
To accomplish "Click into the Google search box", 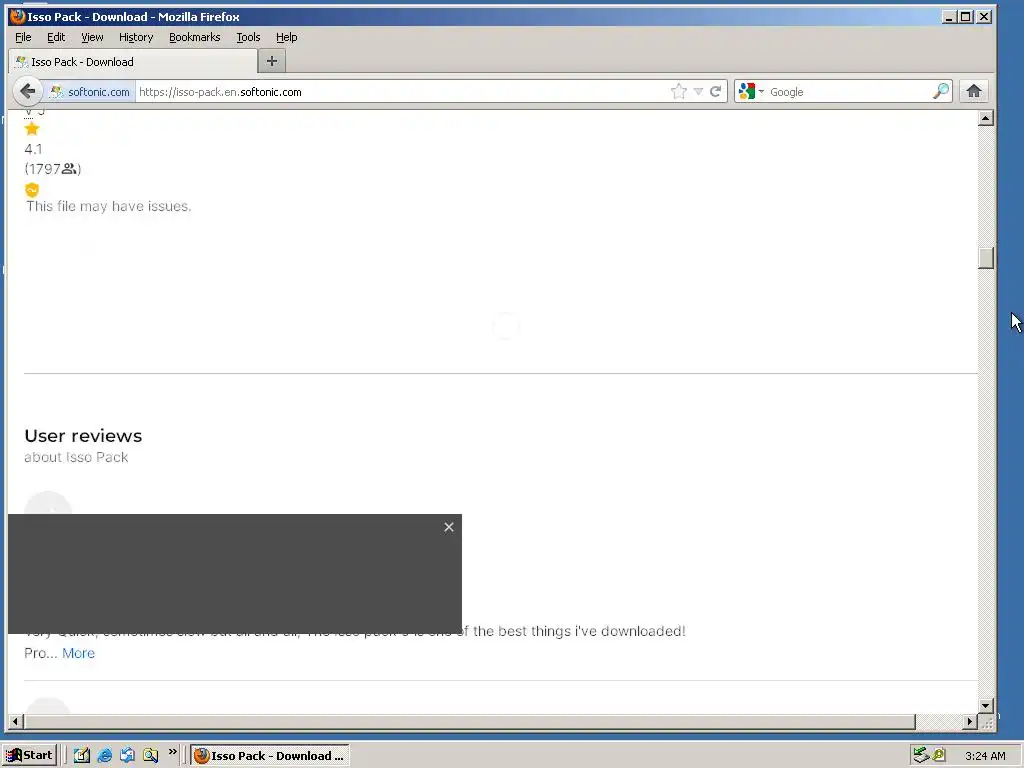I will tap(849, 91).
